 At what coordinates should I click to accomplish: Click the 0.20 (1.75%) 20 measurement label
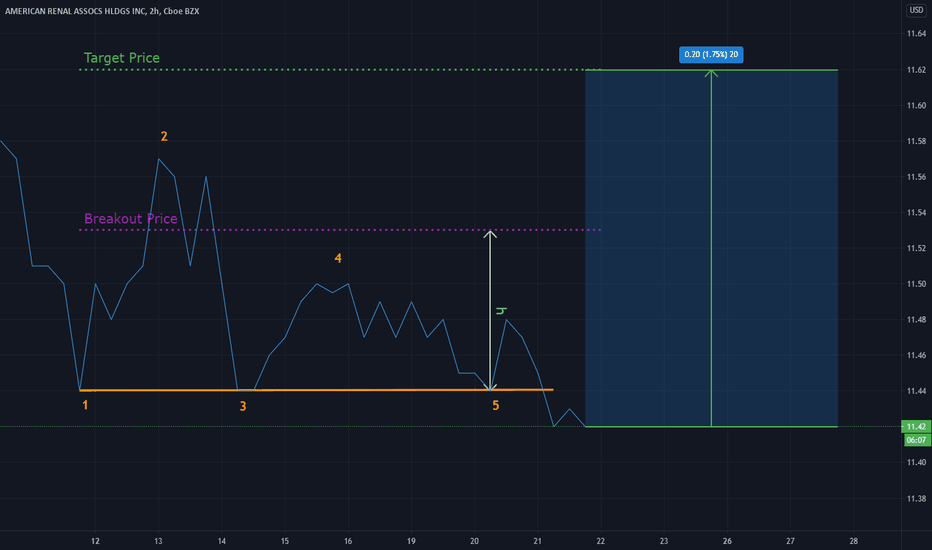(x=711, y=55)
